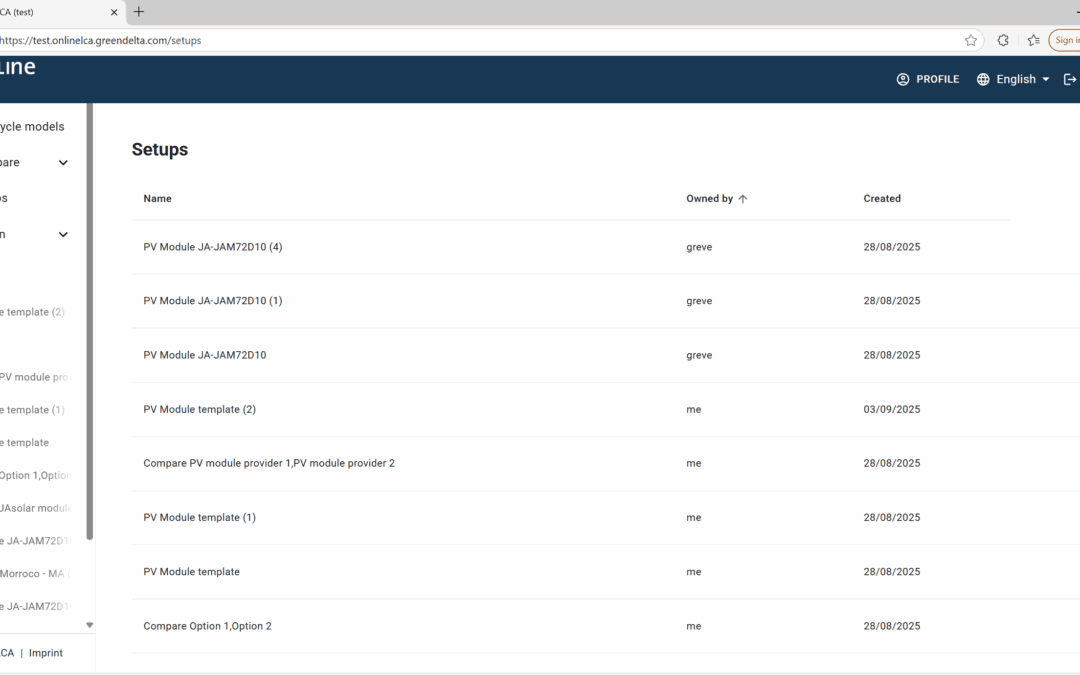Screen dimensions: 1080x675
Task: Open Compare Option 1,Option 2 setup
Action: click(207, 626)
